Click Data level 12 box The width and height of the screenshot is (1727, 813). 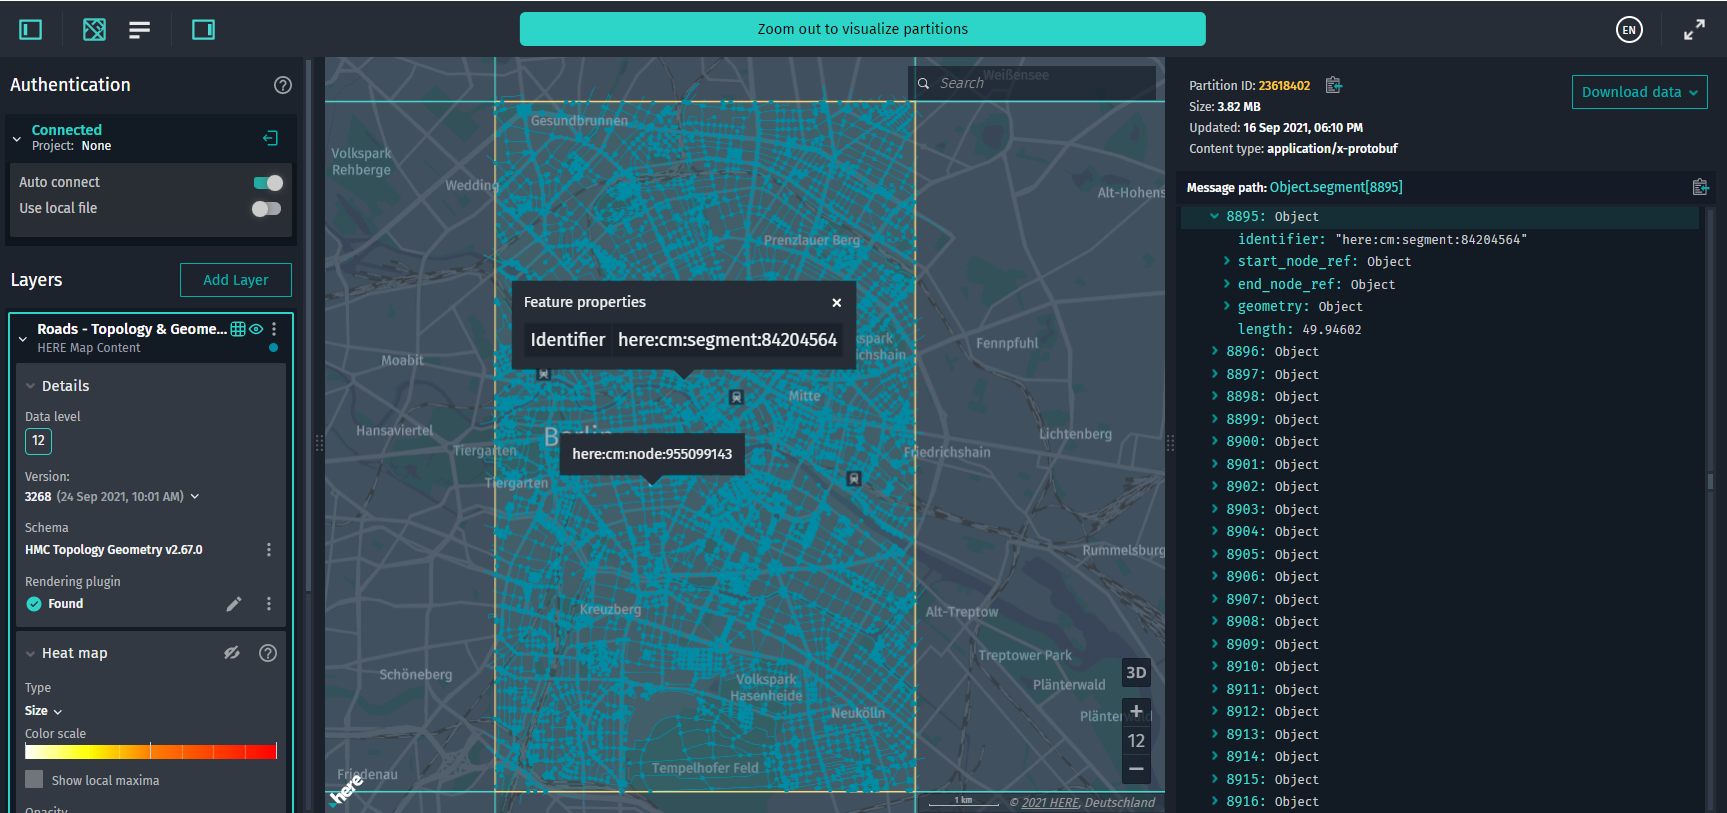pos(38,441)
